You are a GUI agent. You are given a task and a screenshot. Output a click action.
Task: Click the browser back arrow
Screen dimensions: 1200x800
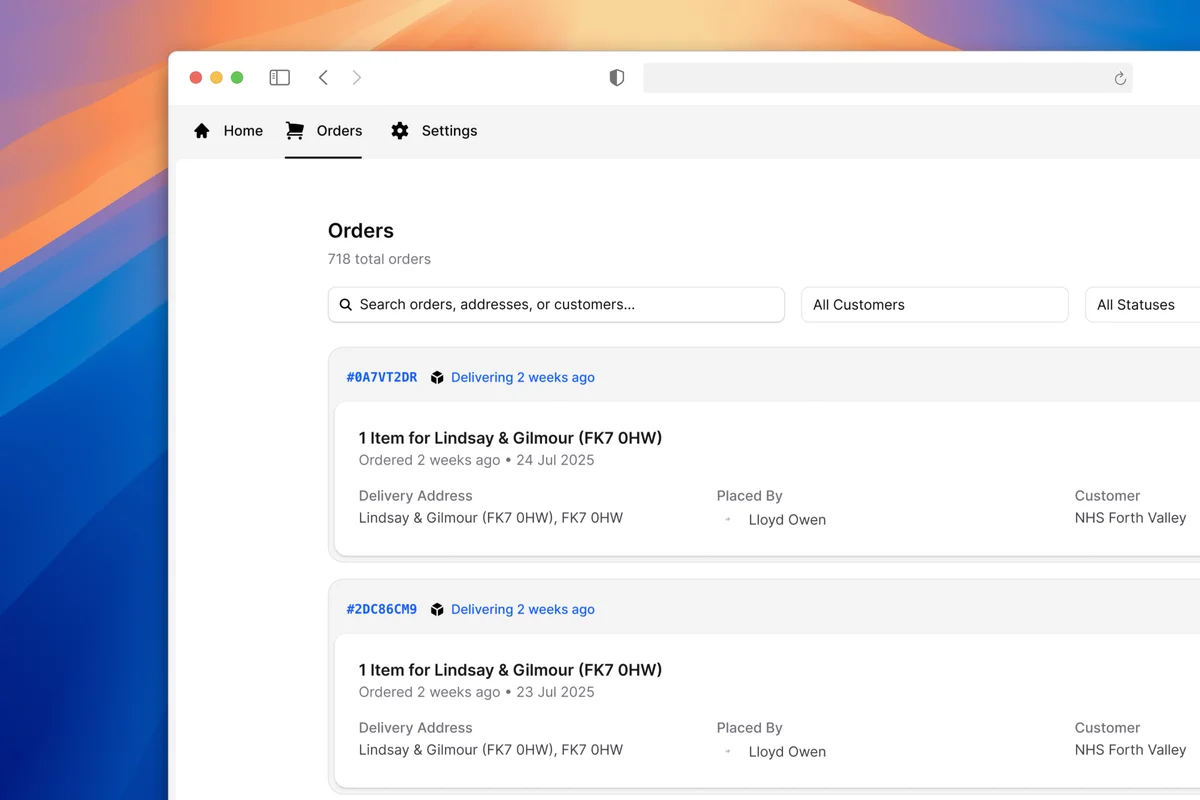coord(323,77)
